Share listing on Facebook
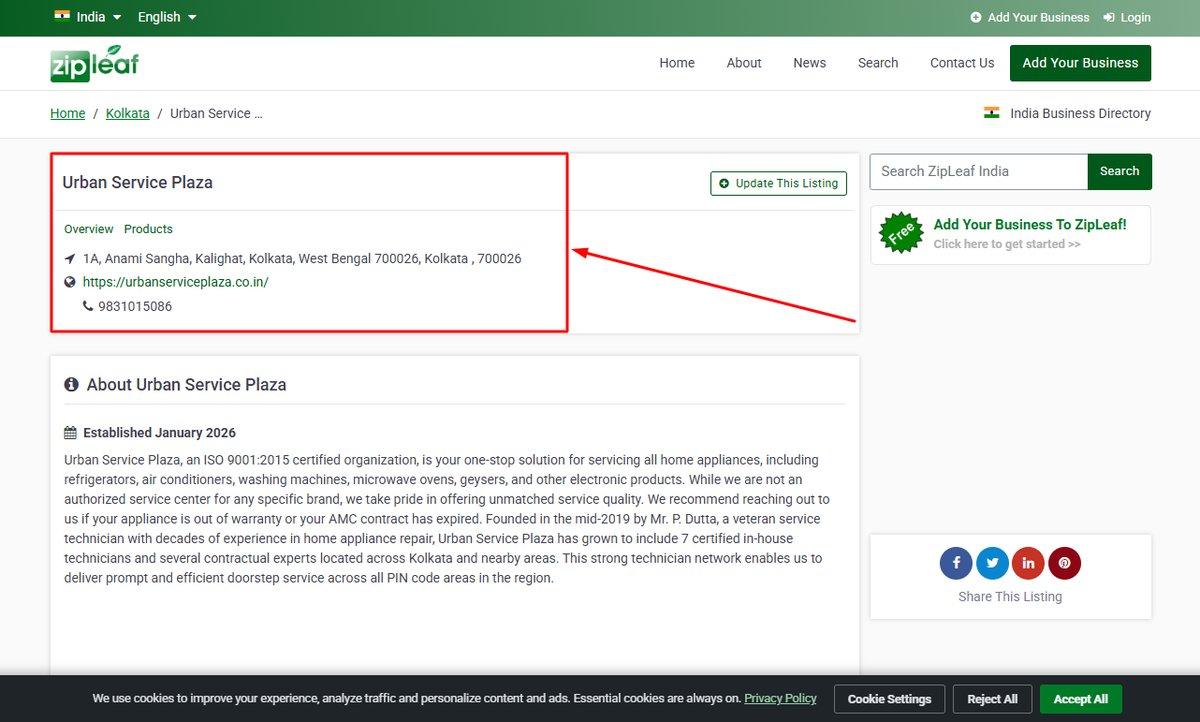 point(956,563)
